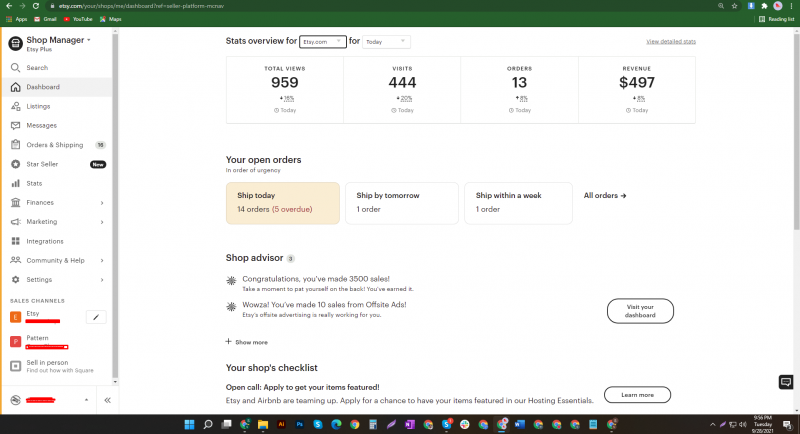Expand the Settings submenu arrow
The width and height of the screenshot is (800, 434).
point(102,280)
